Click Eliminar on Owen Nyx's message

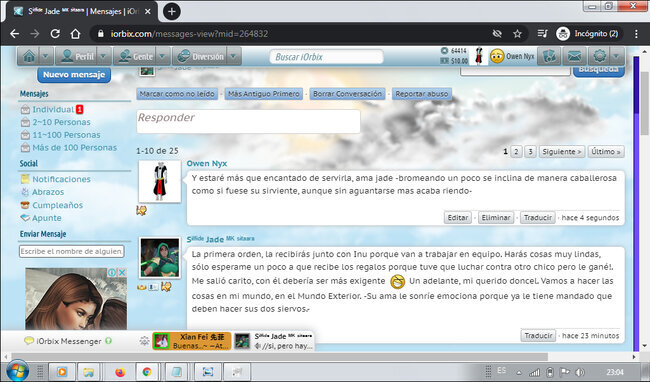tap(496, 218)
